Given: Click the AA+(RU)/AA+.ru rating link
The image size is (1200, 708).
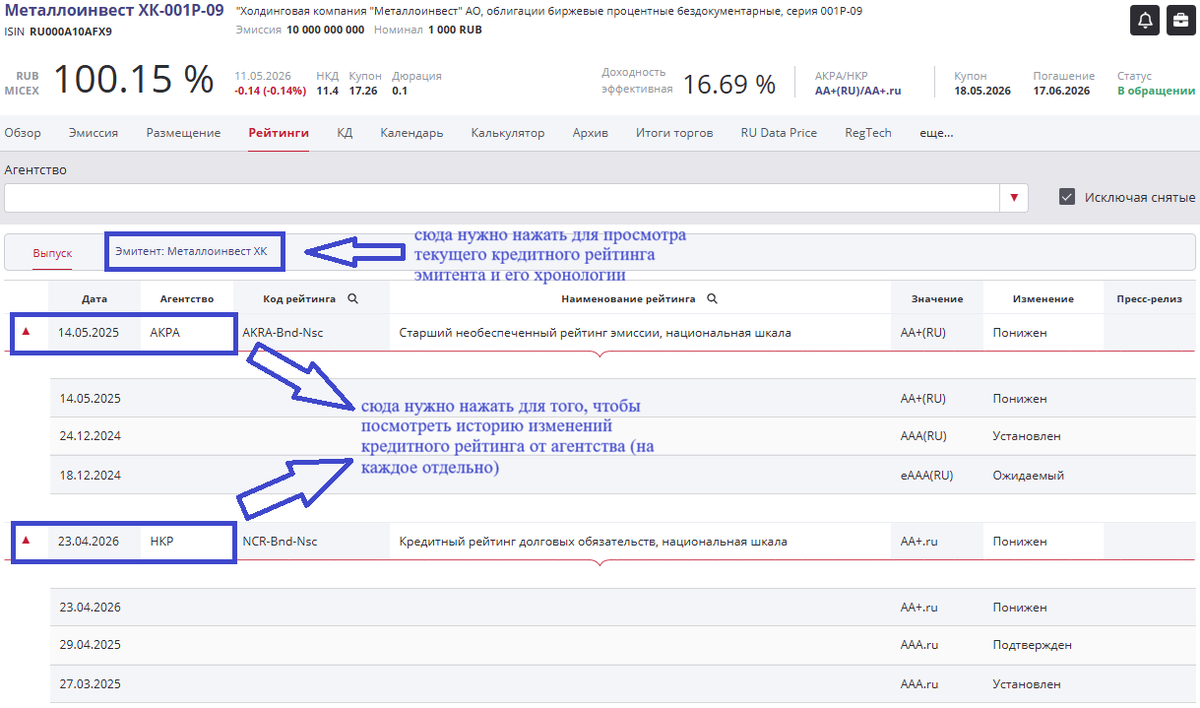Looking at the screenshot, I should (x=858, y=90).
